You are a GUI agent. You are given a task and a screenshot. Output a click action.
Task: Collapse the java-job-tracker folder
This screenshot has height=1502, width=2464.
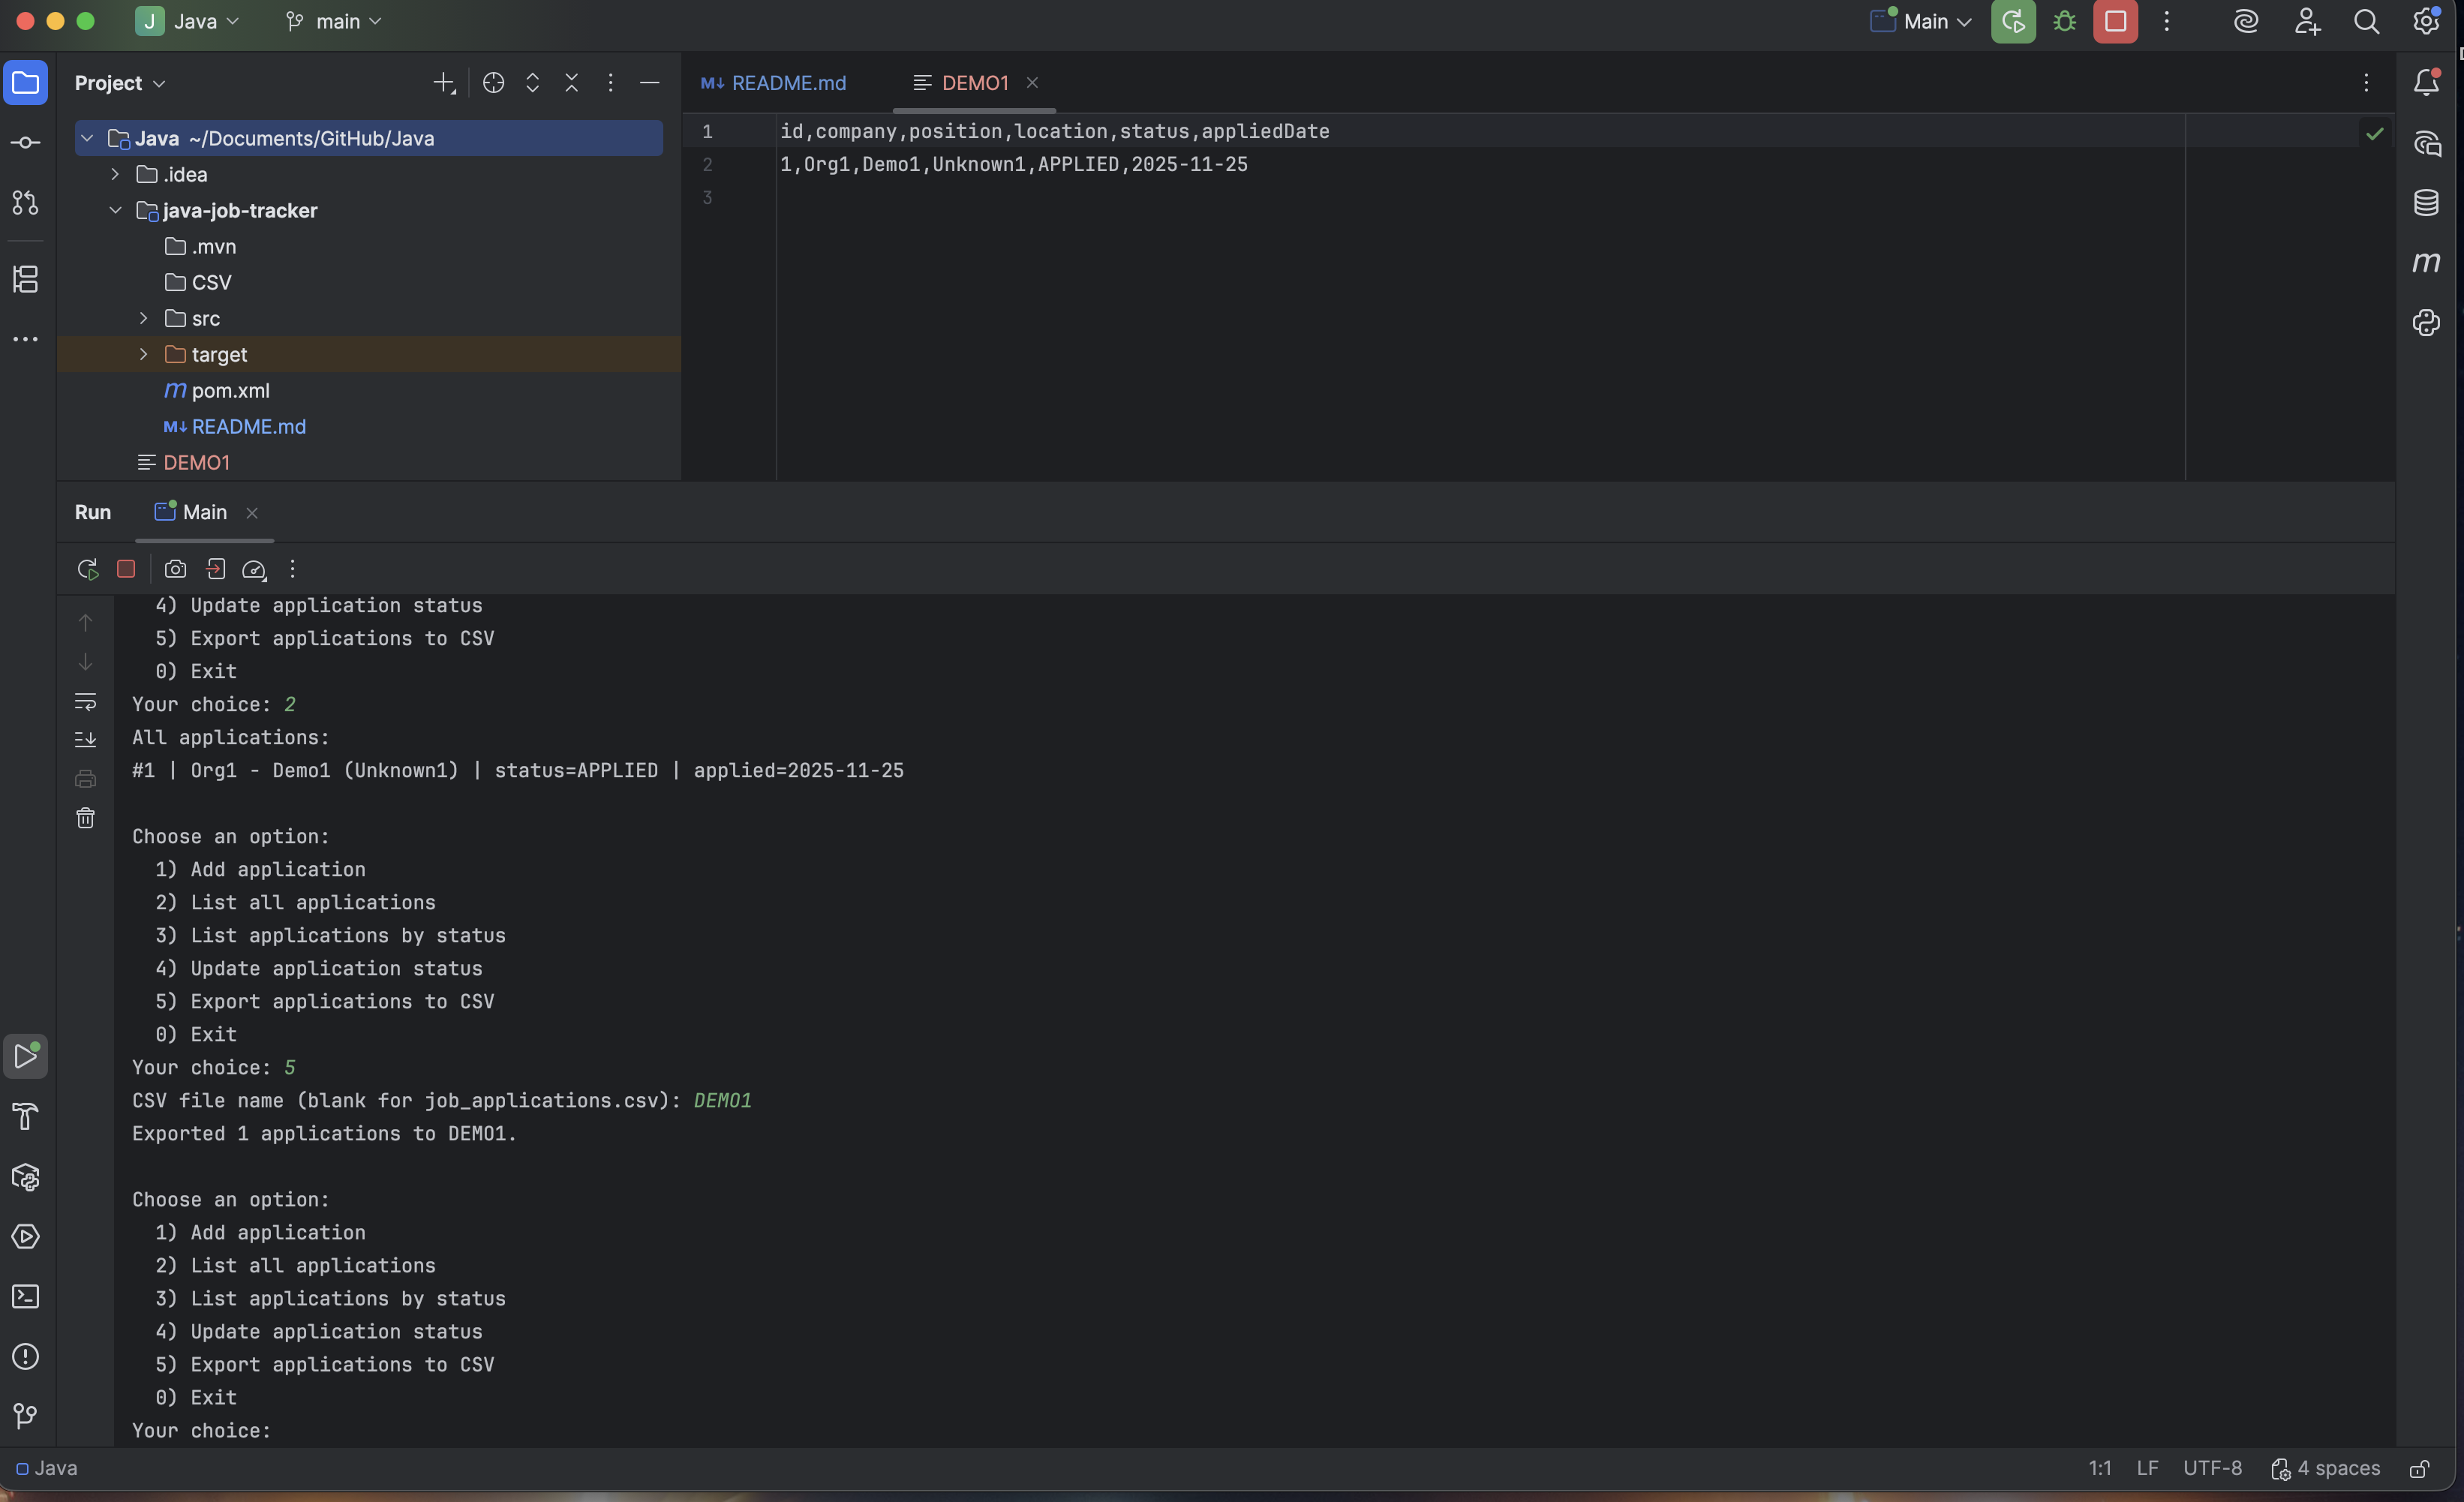[x=115, y=211]
